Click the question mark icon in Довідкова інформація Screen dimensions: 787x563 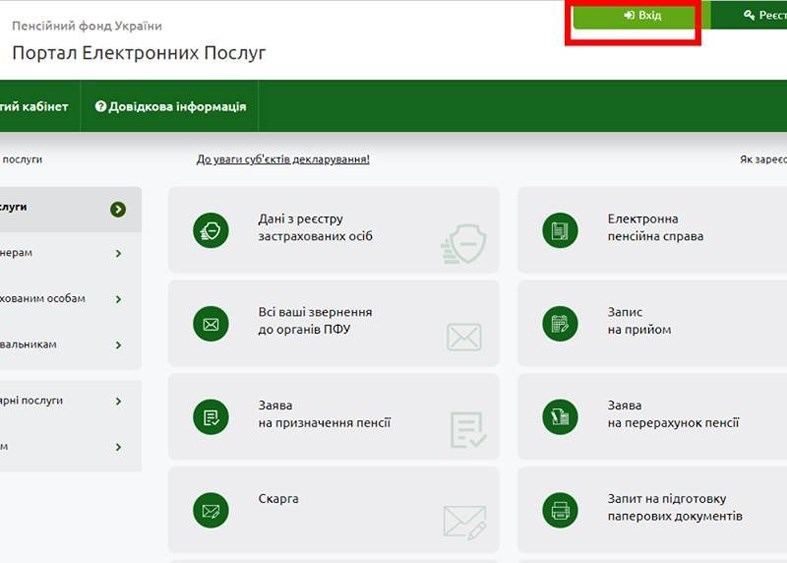click(100, 106)
